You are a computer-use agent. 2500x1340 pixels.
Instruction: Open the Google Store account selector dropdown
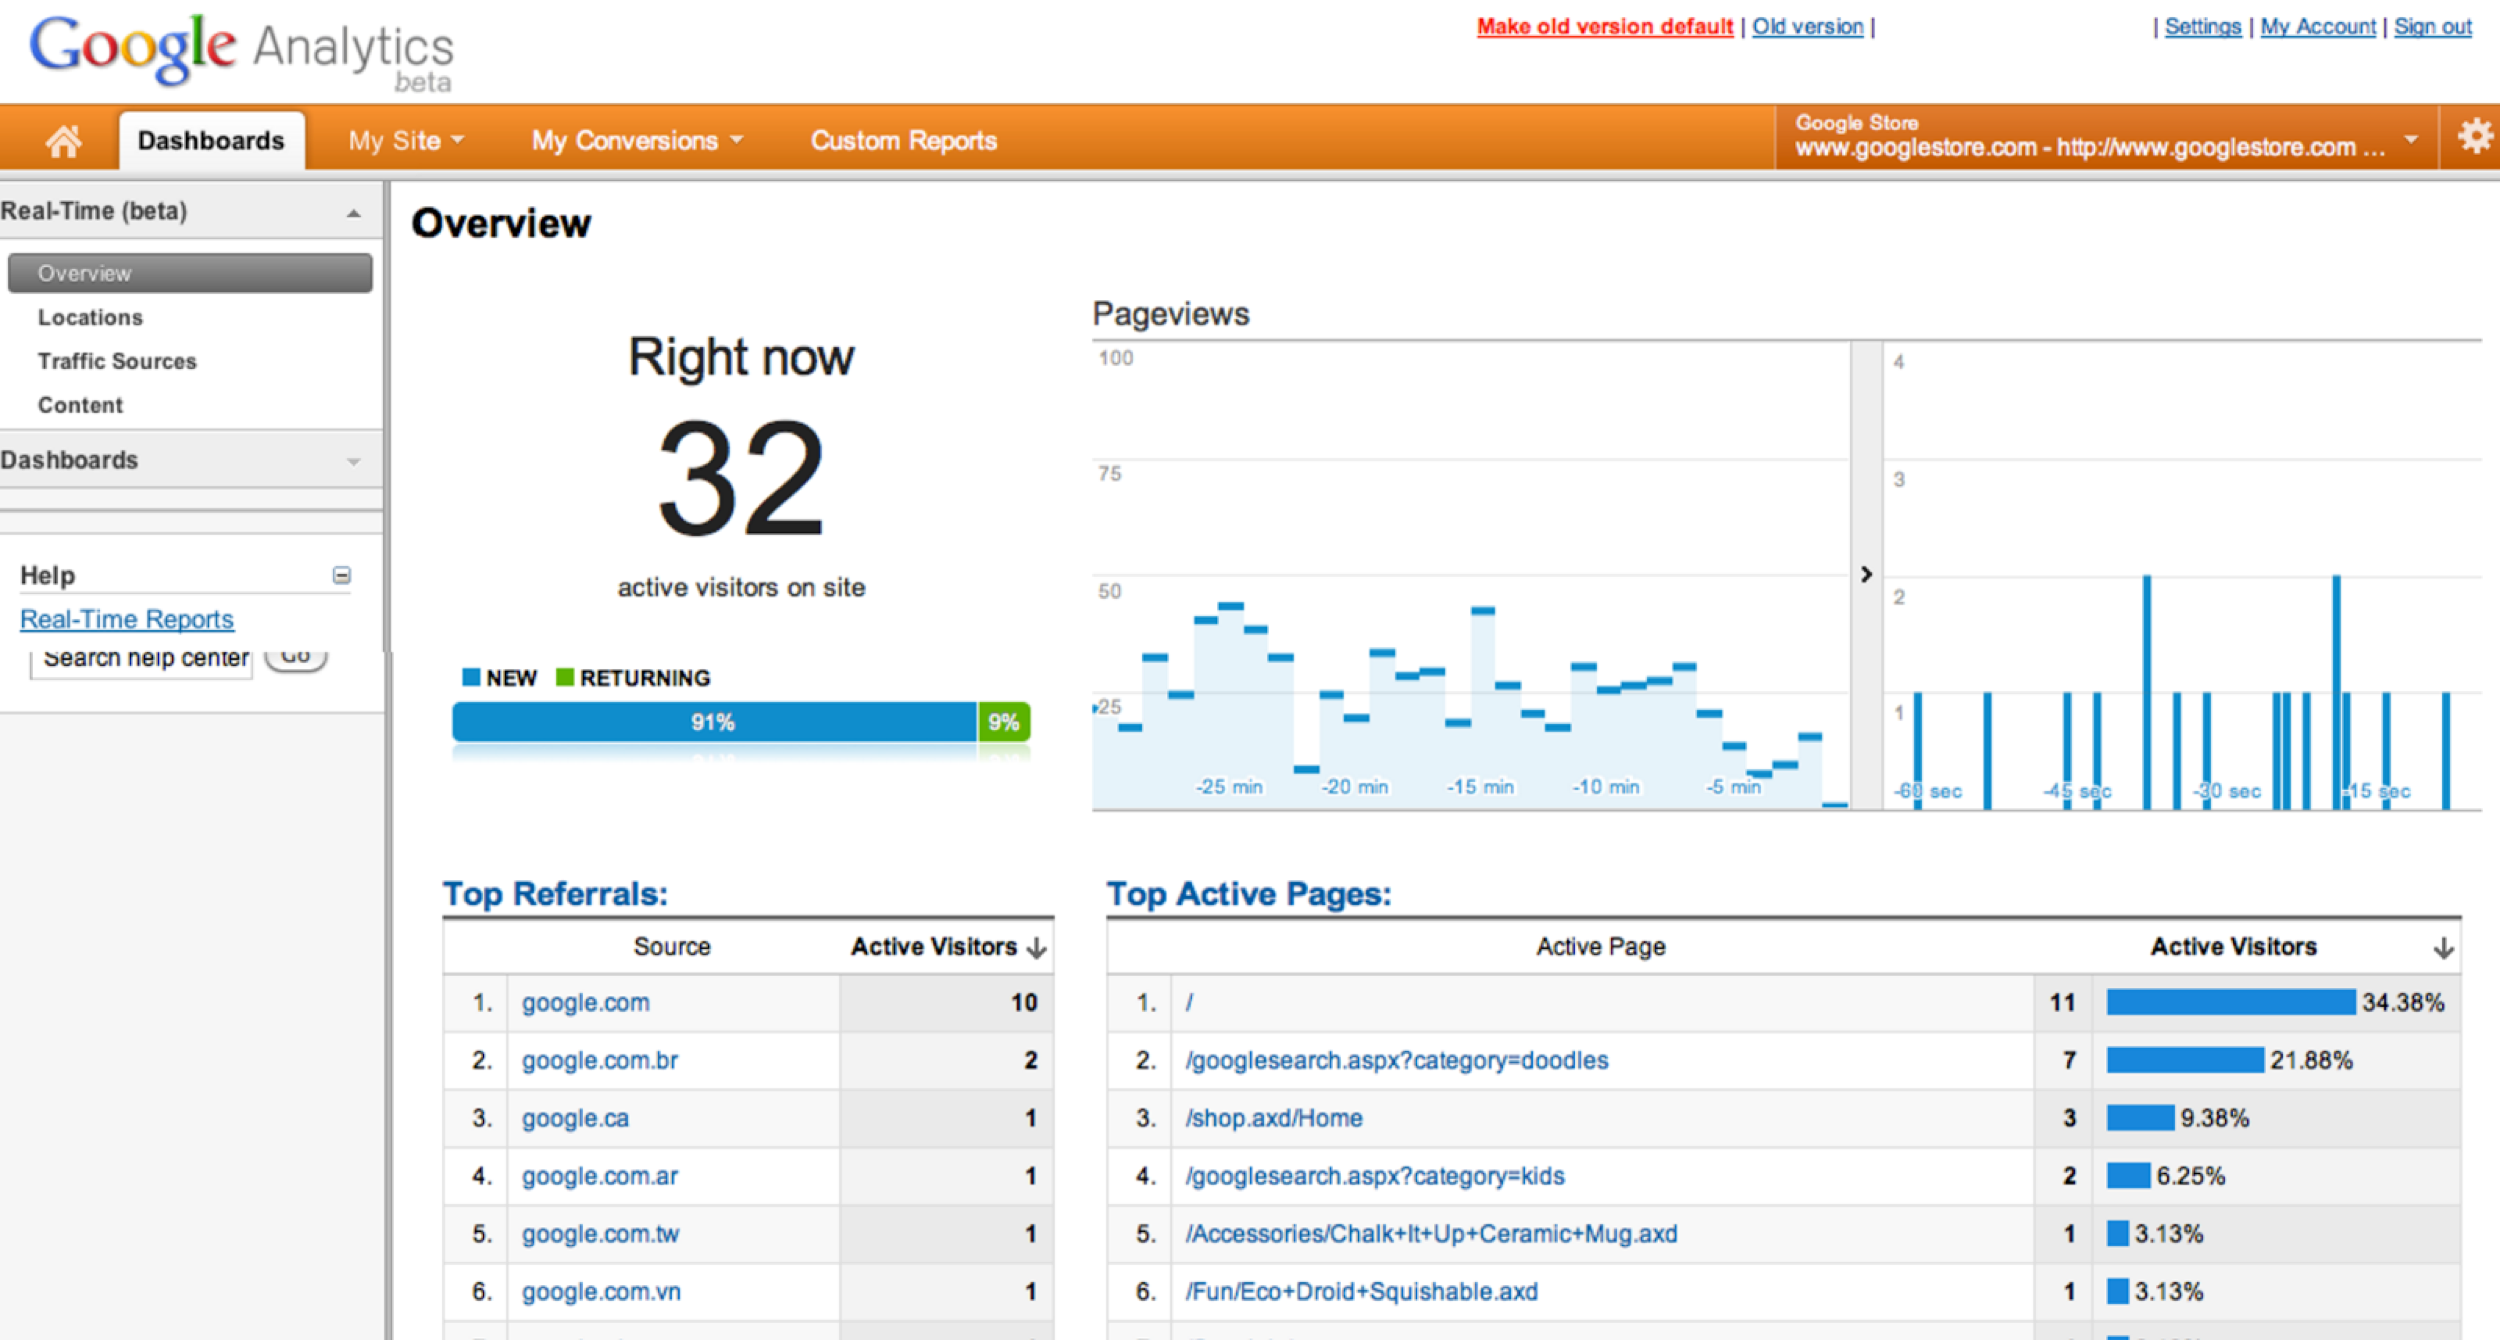(2411, 139)
